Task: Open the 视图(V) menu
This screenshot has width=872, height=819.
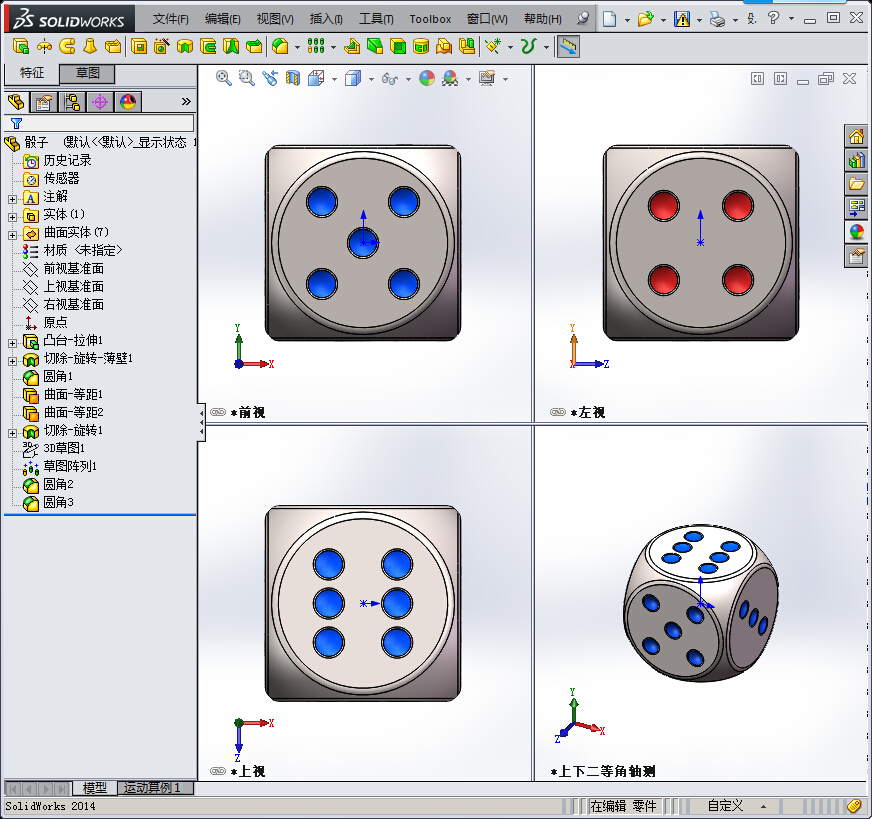Action: (275, 19)
